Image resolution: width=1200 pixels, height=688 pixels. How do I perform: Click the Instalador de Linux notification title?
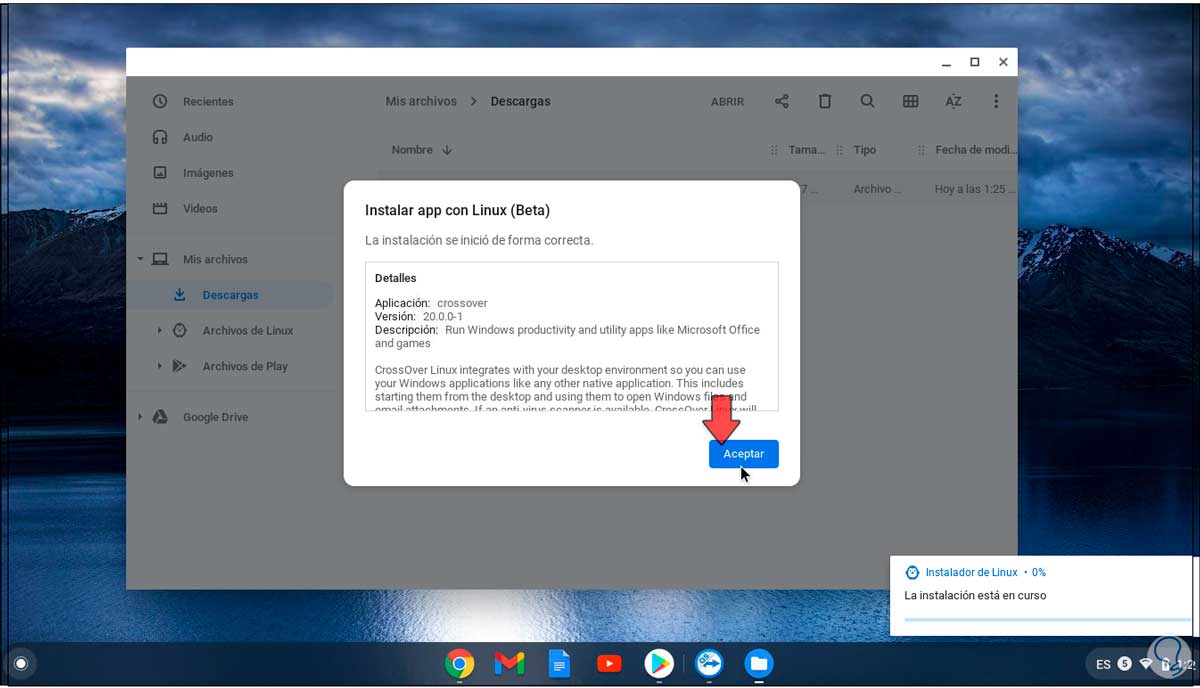tap(972, 573)
